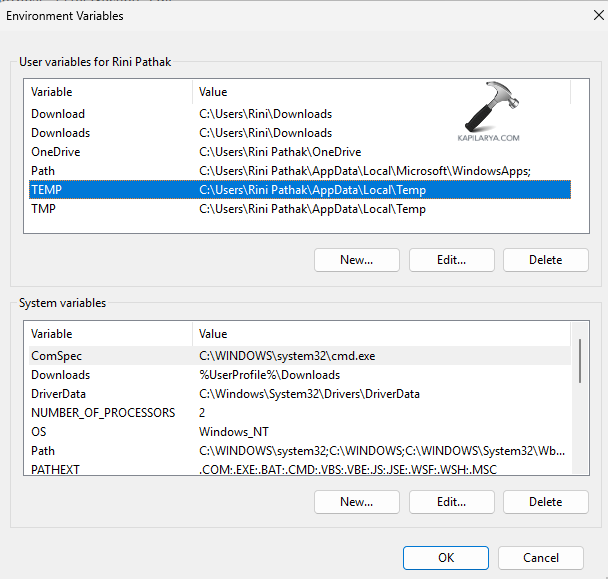Select the DriverData system variable
Image resolution: width=608 pixels, height=579 pixels.
pos(297,394)
